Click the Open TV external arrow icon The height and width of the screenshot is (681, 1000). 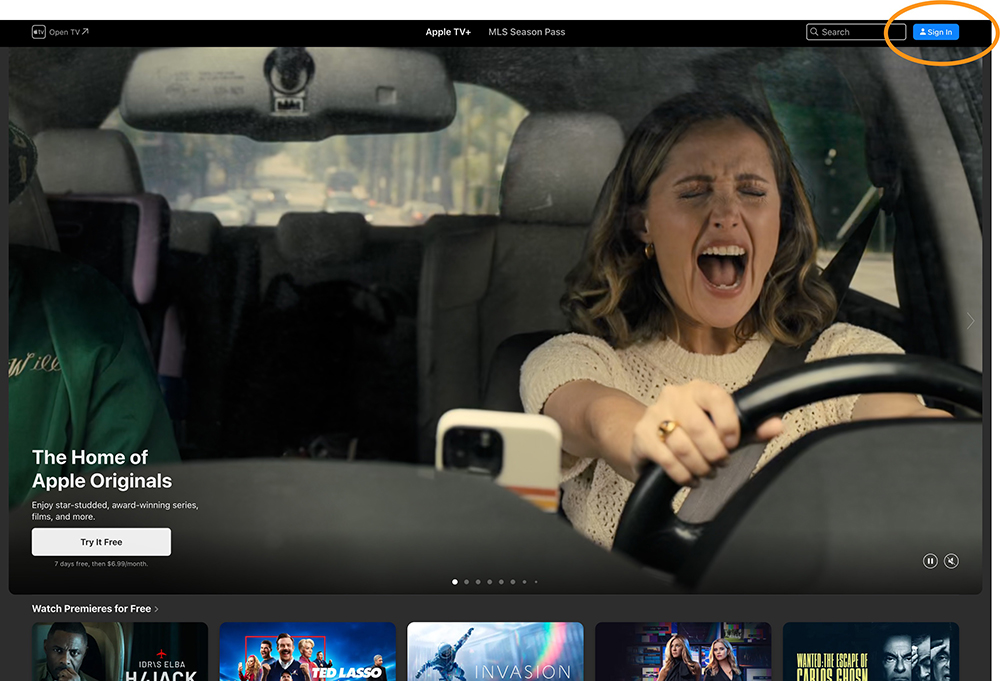tap(85, 32)
